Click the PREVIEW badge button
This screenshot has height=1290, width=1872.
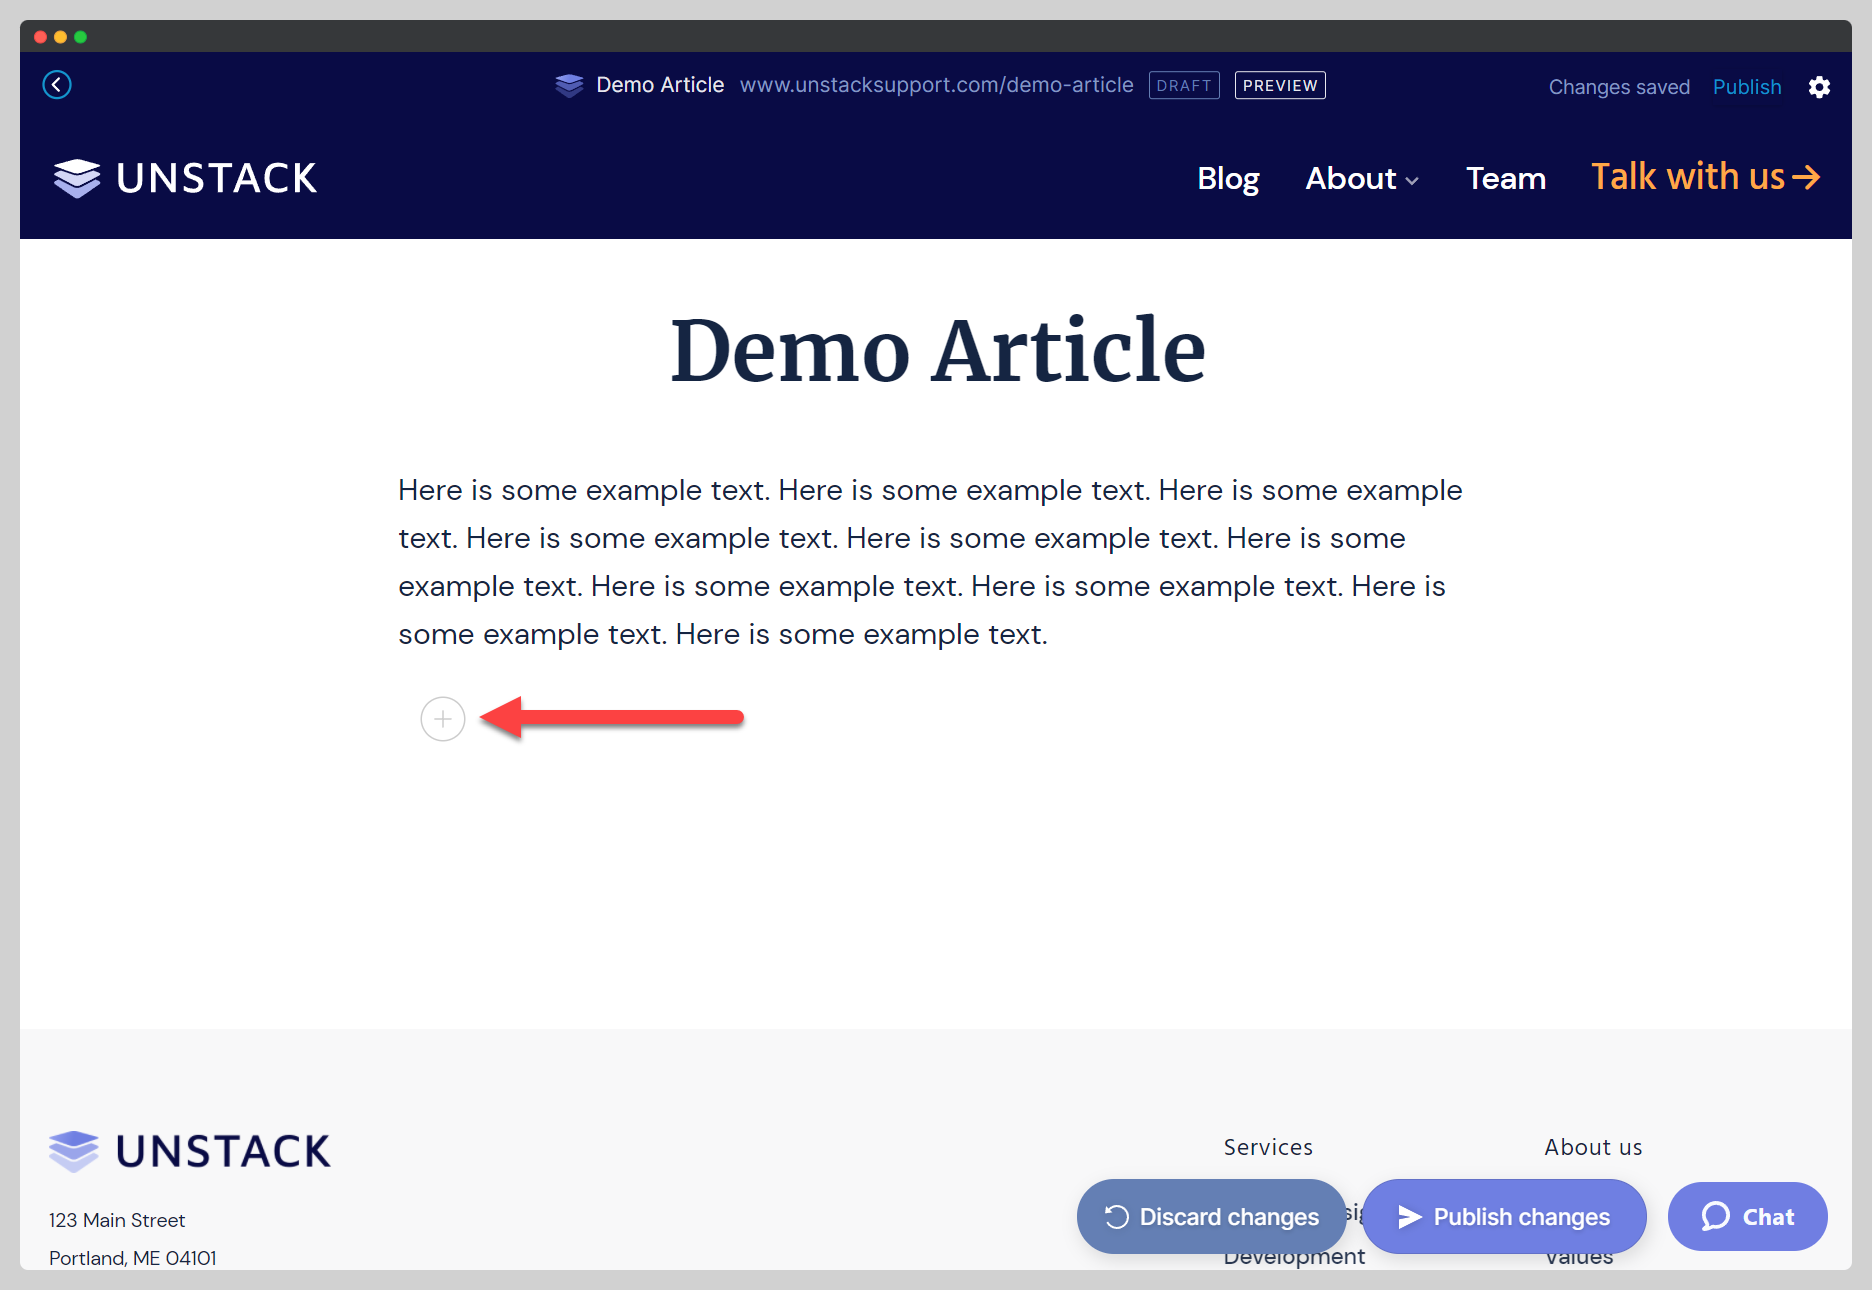click(x=1280, y=86)
